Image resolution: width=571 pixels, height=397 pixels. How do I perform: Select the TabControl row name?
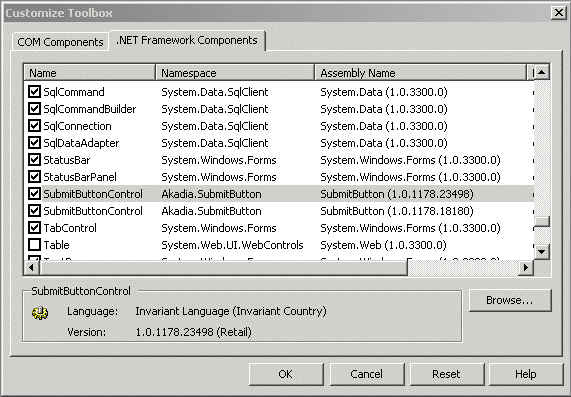pyautogui.click(x=70, y=228)
